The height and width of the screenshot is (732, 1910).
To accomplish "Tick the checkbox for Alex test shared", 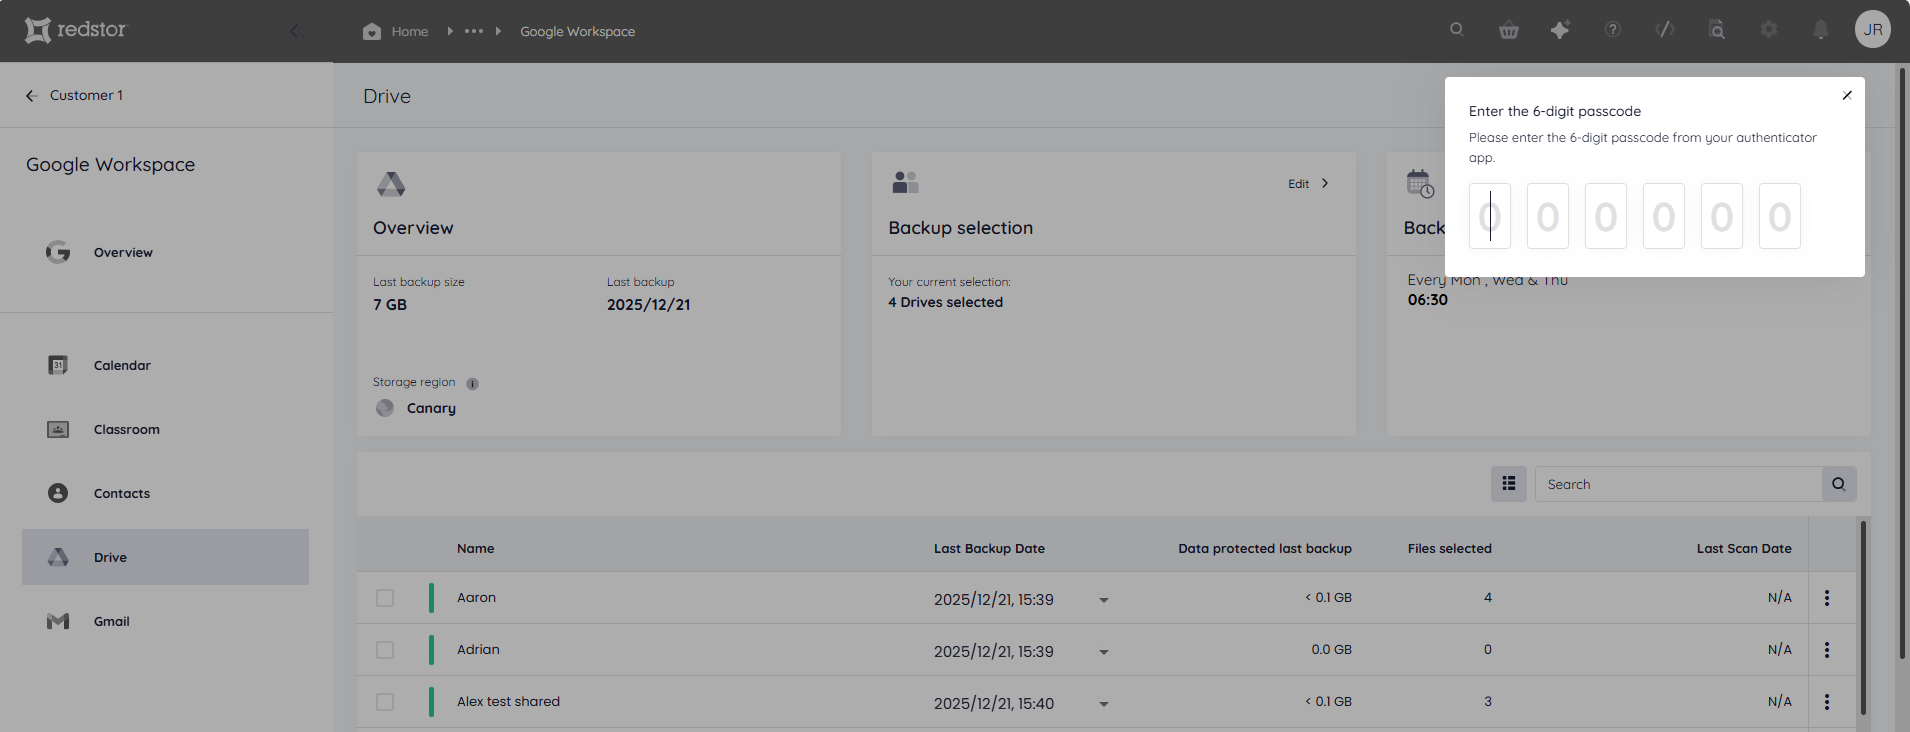I will [x=385, y=702].
